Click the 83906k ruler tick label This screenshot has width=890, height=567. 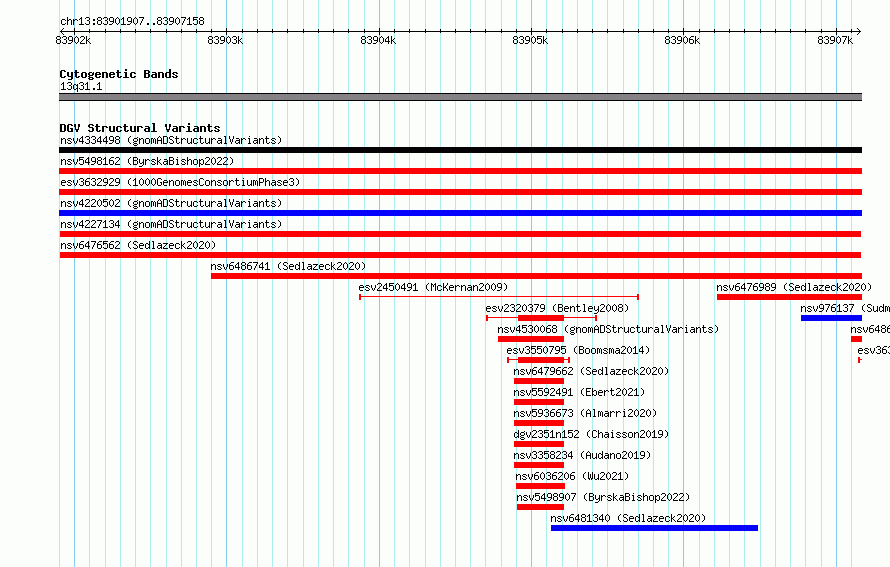[x=682, y=40]
